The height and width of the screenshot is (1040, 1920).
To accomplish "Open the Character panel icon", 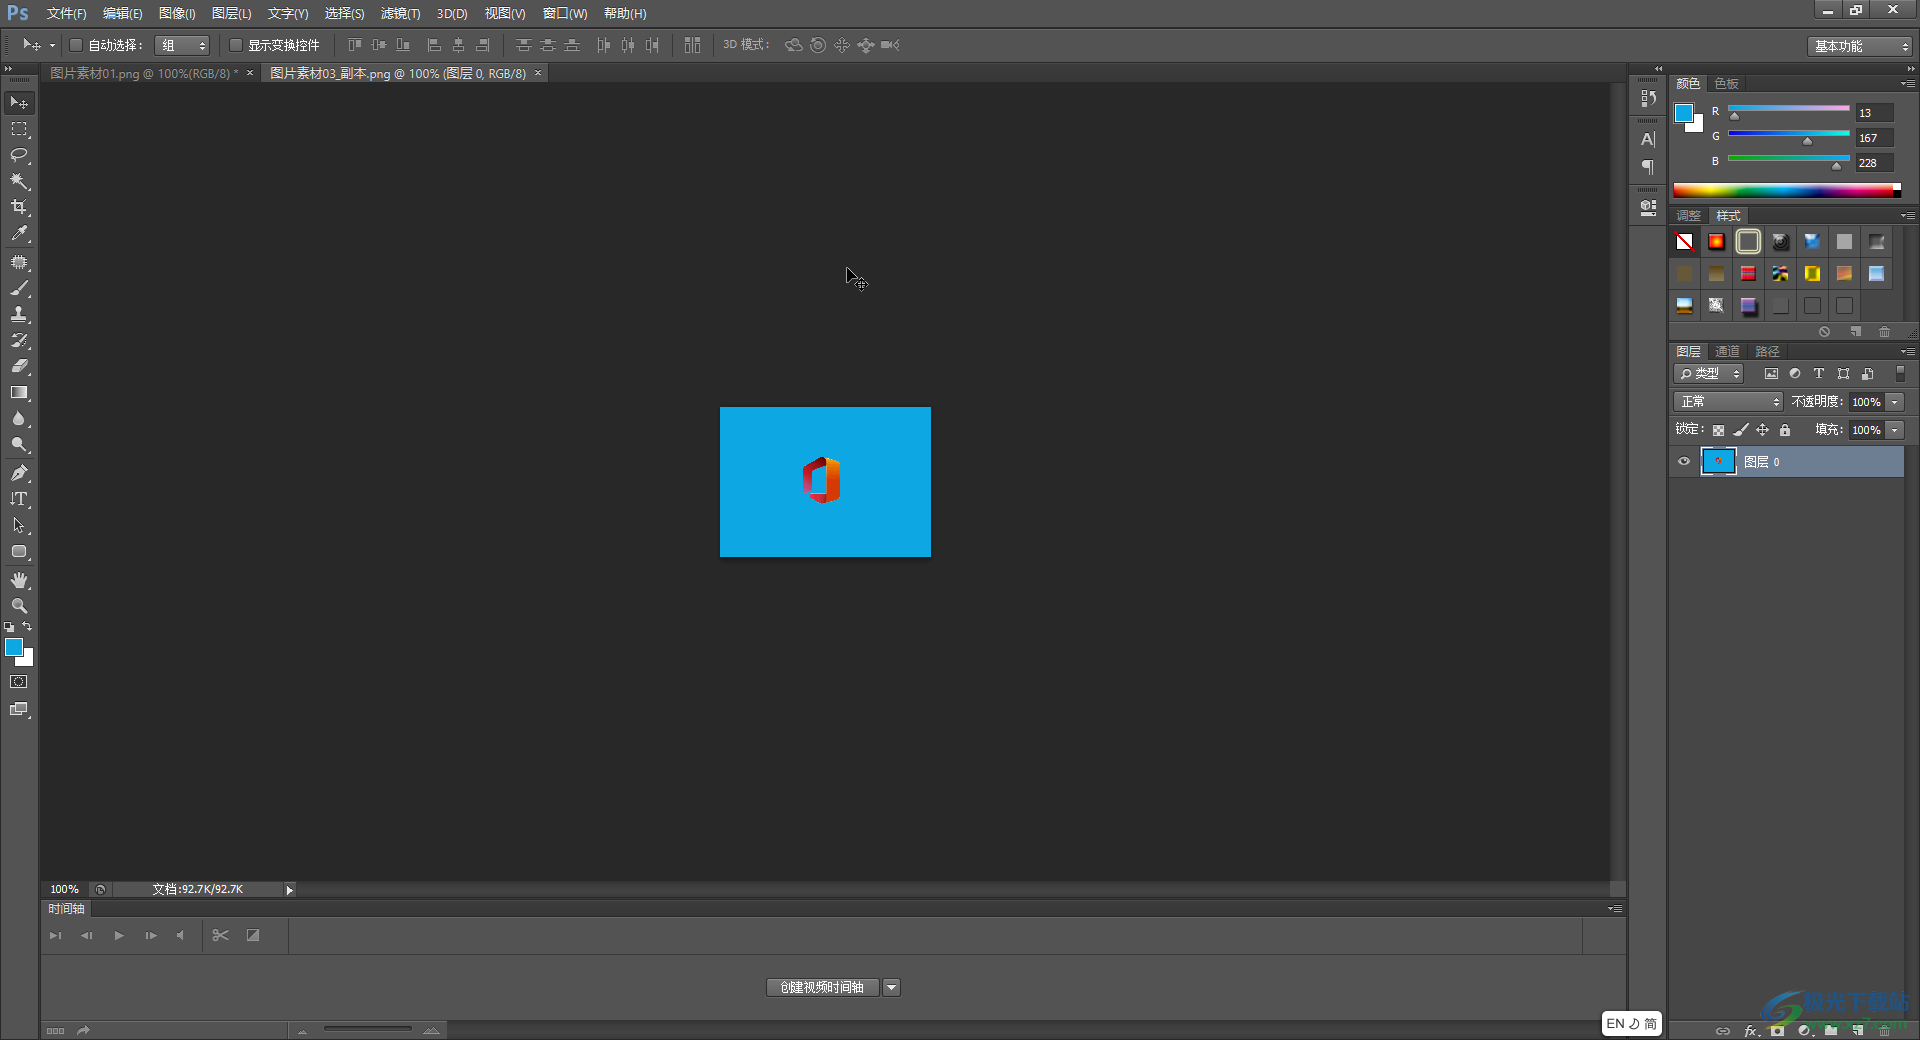I will [1648, 140].
